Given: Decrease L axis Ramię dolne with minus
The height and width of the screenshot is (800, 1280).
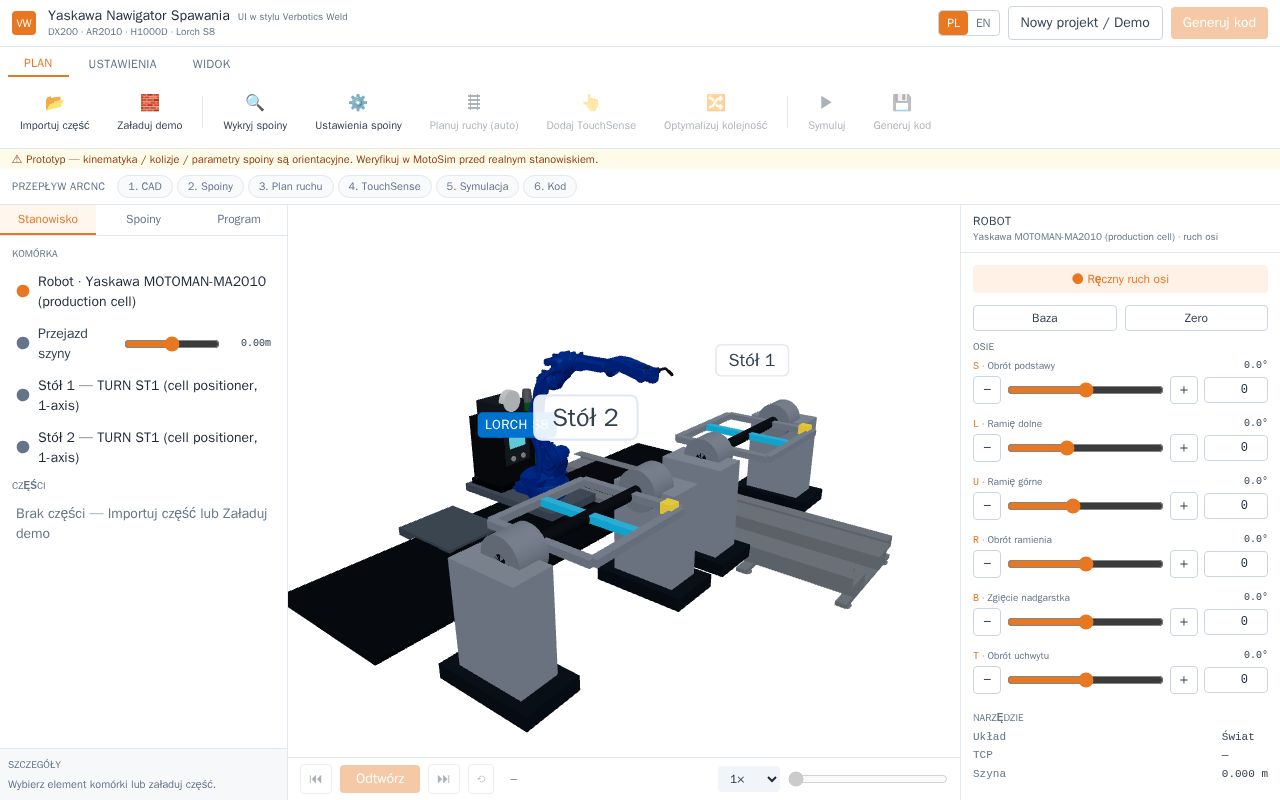Looking at the screenshot, I should click(x=987, y=448).
